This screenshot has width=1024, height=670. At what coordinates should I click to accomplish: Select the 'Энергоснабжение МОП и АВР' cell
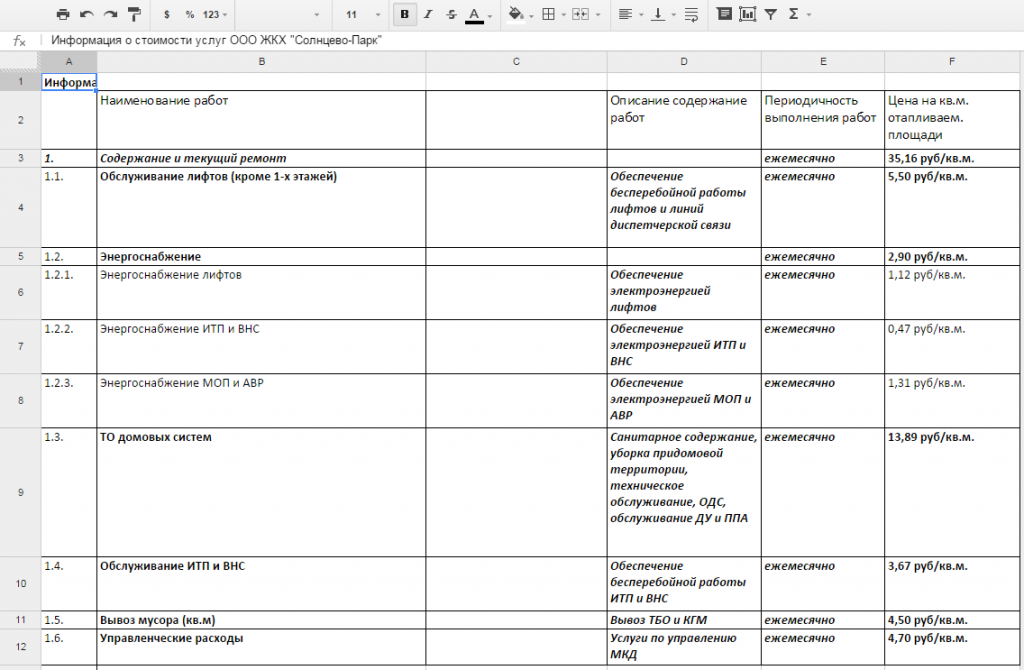[261, 401]
